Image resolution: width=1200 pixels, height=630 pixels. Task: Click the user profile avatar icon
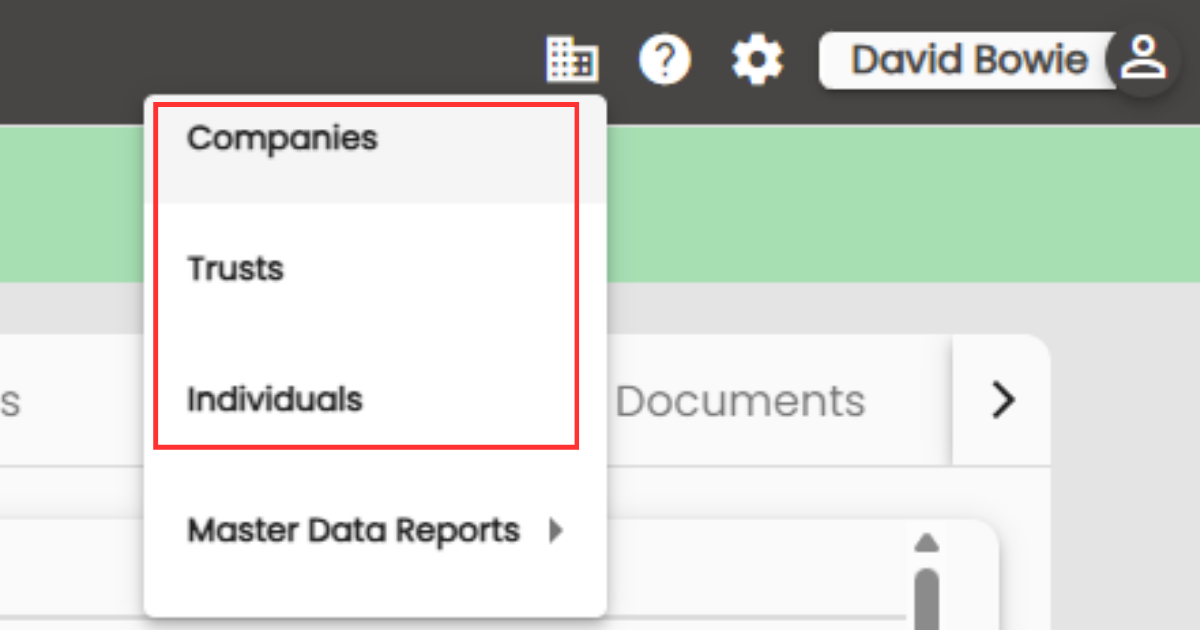pos(1143,60)
